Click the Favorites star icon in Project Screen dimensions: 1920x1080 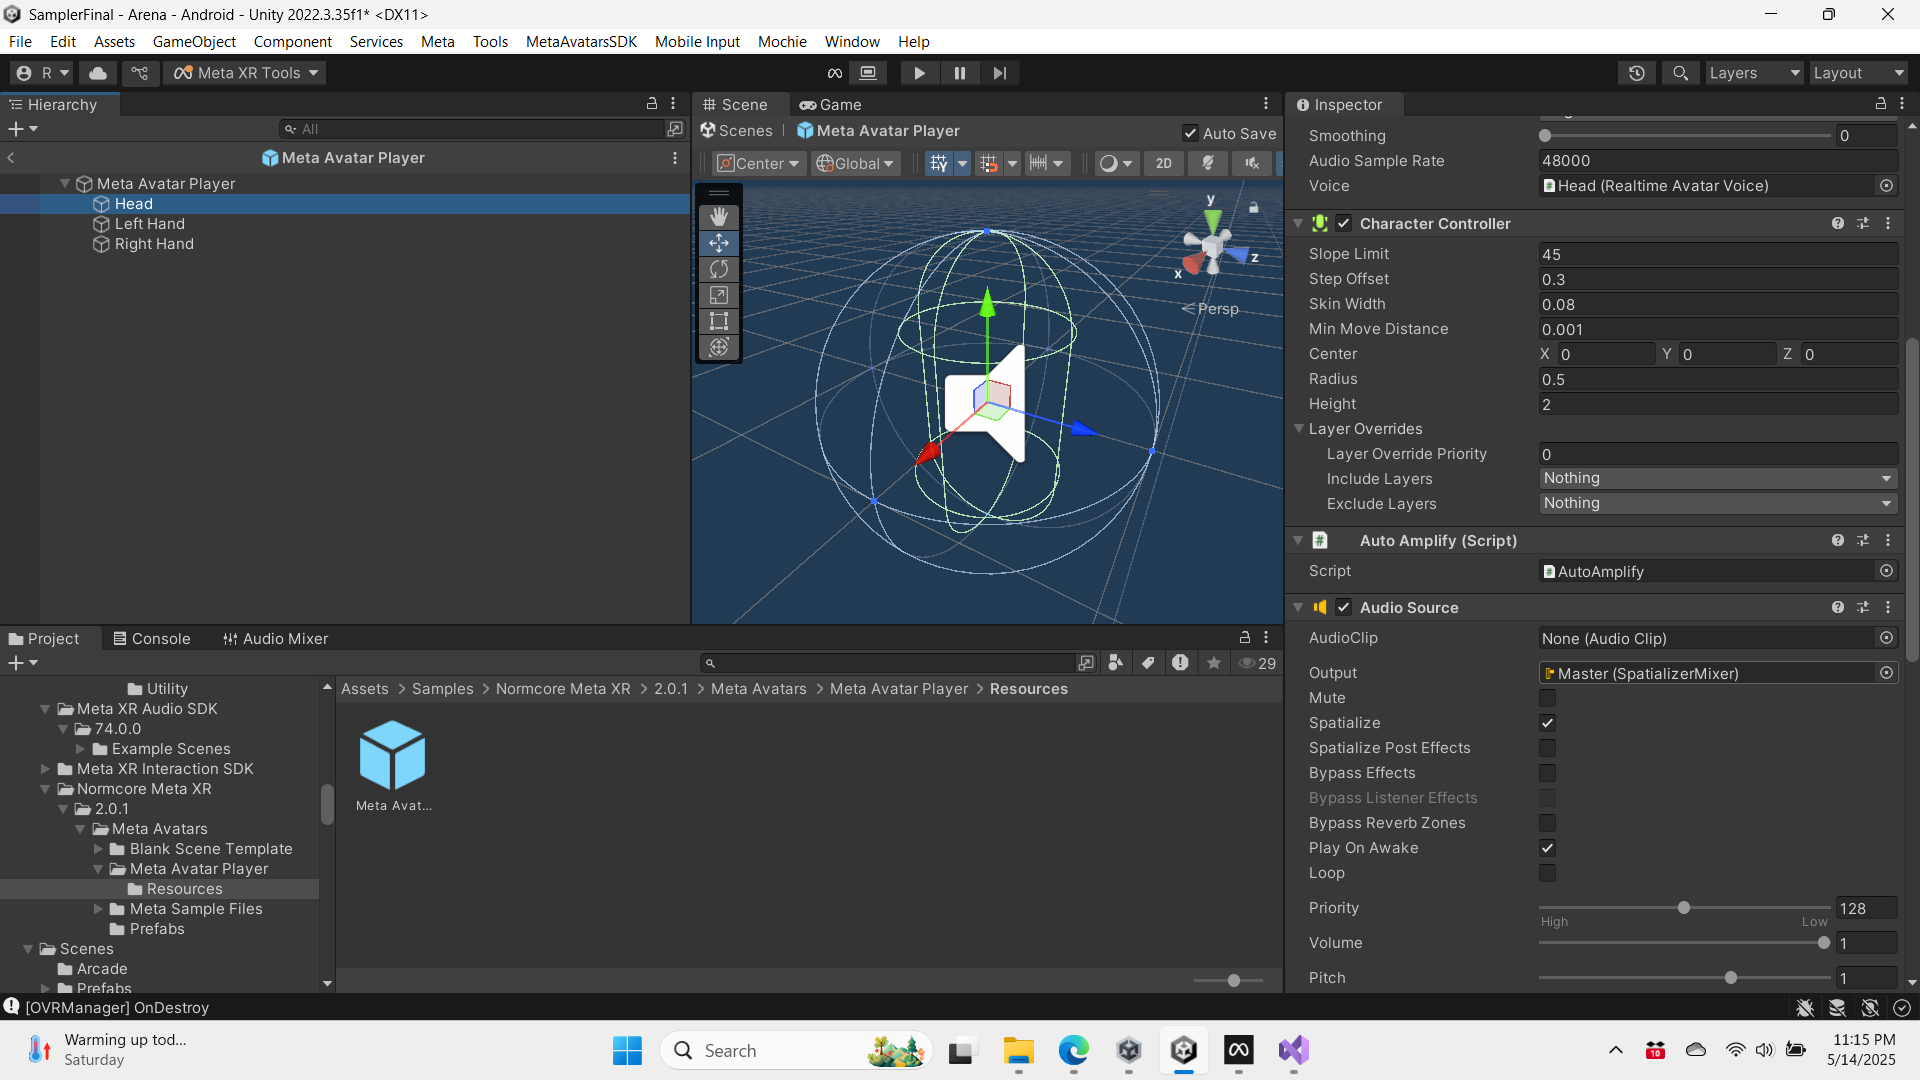click(1213, 663)
